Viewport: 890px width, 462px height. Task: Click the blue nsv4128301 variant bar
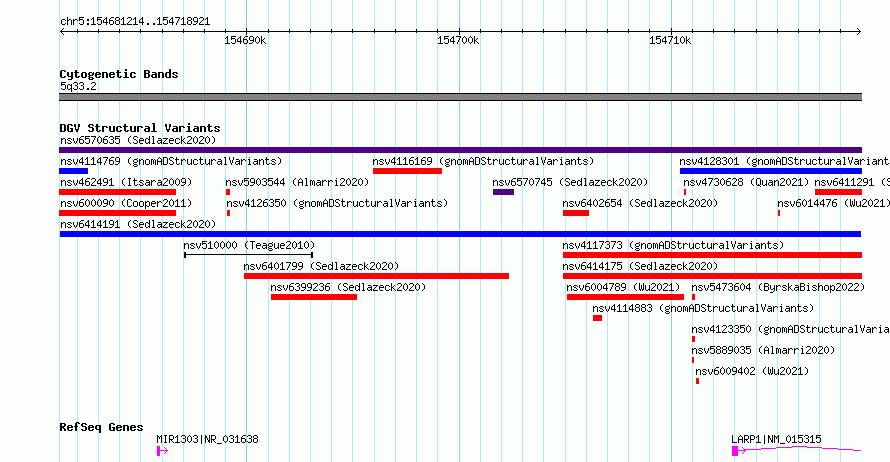click(771, 171)
